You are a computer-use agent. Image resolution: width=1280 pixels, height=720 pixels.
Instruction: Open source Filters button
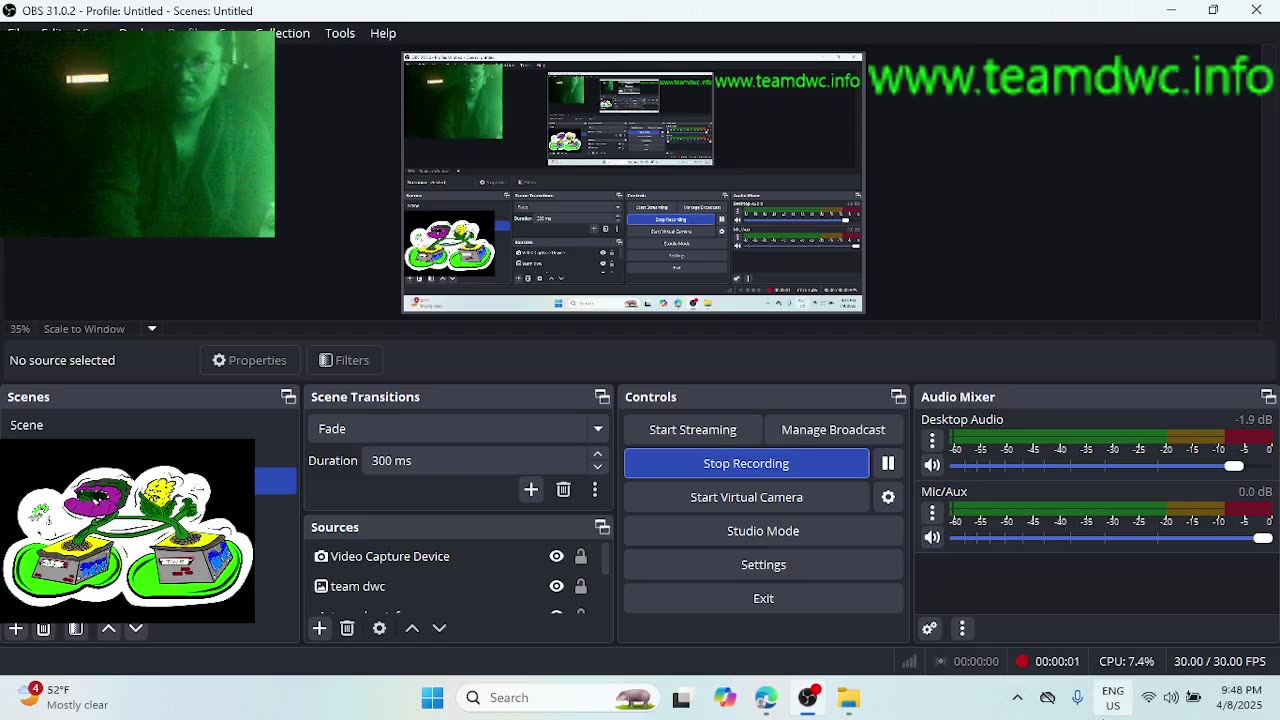[344, 360]
